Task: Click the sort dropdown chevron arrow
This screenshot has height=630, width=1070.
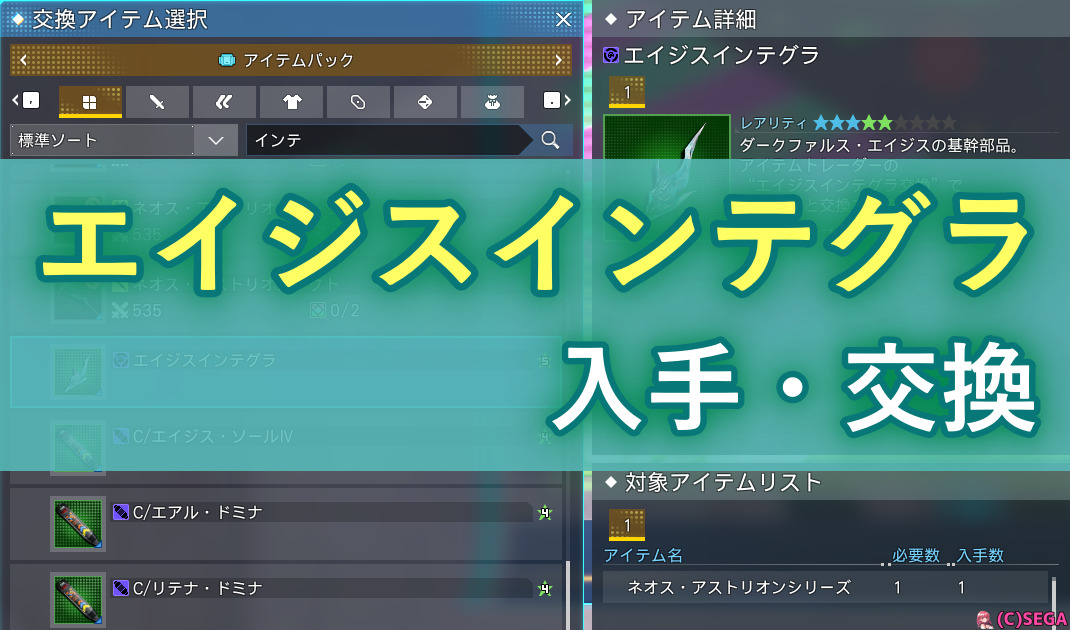Action: (x=216, y=140)
